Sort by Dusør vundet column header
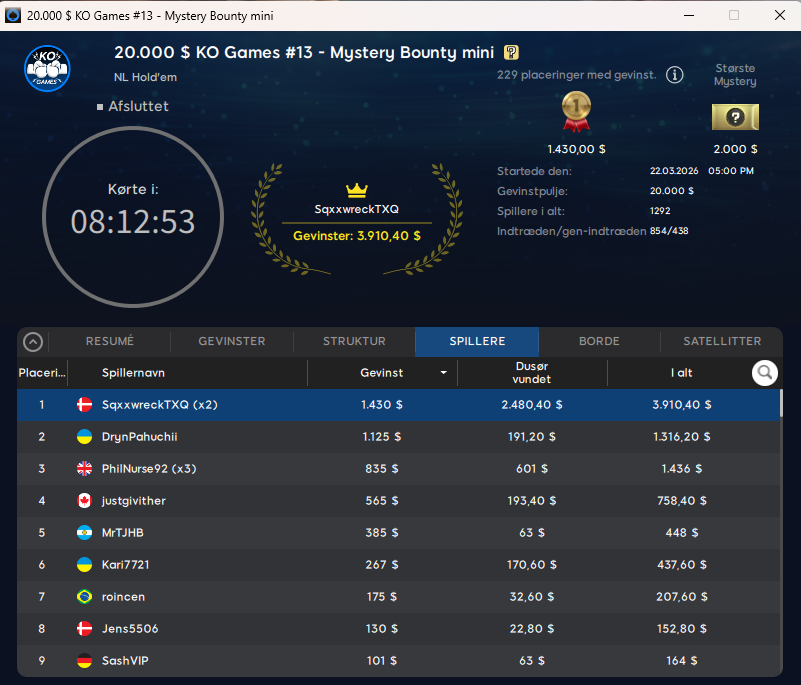The image size is (801, 685). [x=531, y=373]
